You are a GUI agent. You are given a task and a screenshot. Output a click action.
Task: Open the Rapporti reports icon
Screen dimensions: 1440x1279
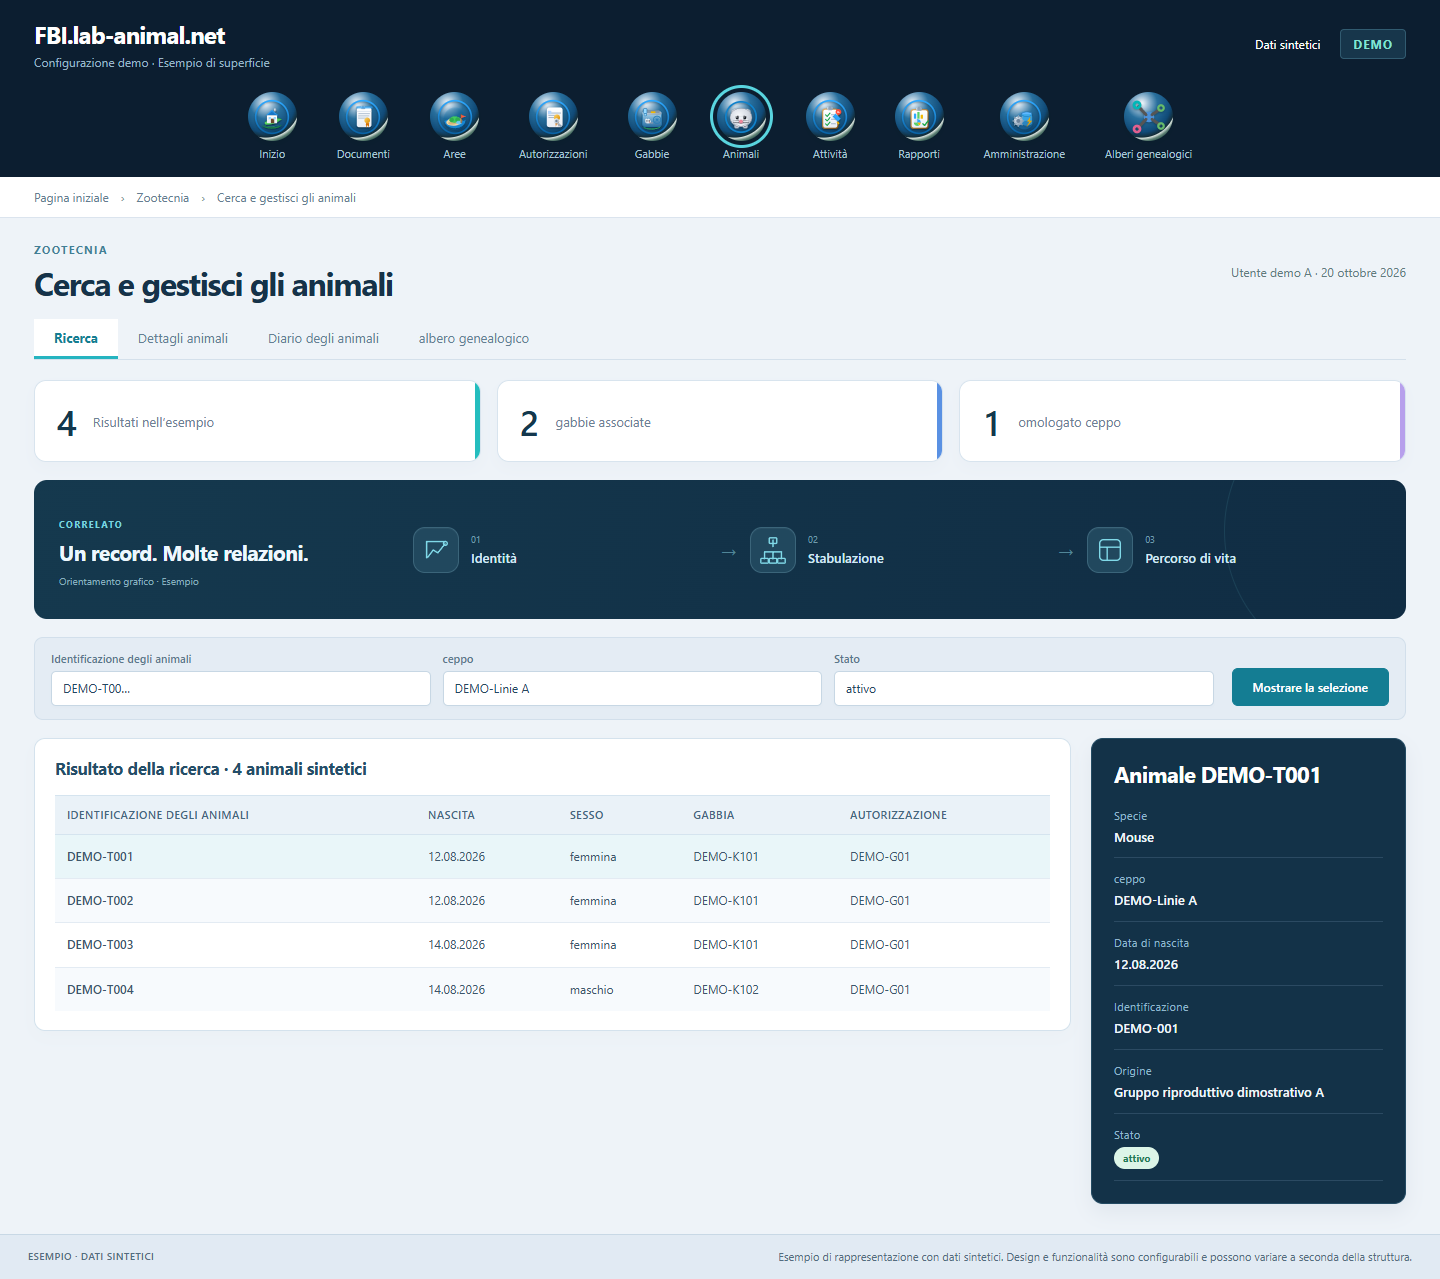919,116
